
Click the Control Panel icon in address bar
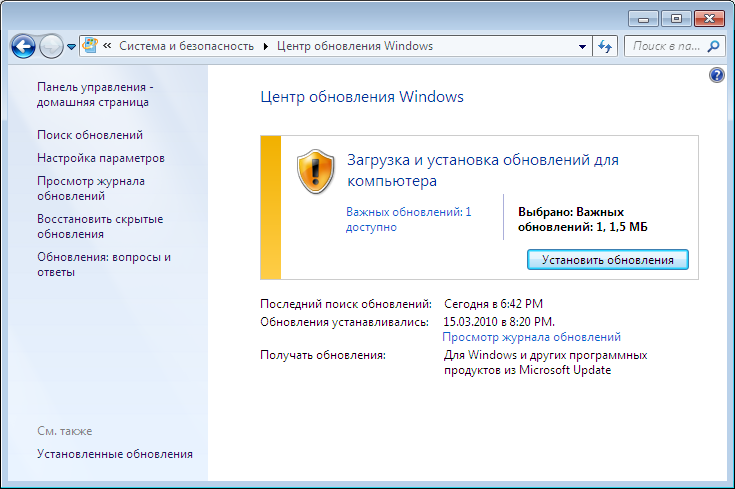[x=90, y=45]
